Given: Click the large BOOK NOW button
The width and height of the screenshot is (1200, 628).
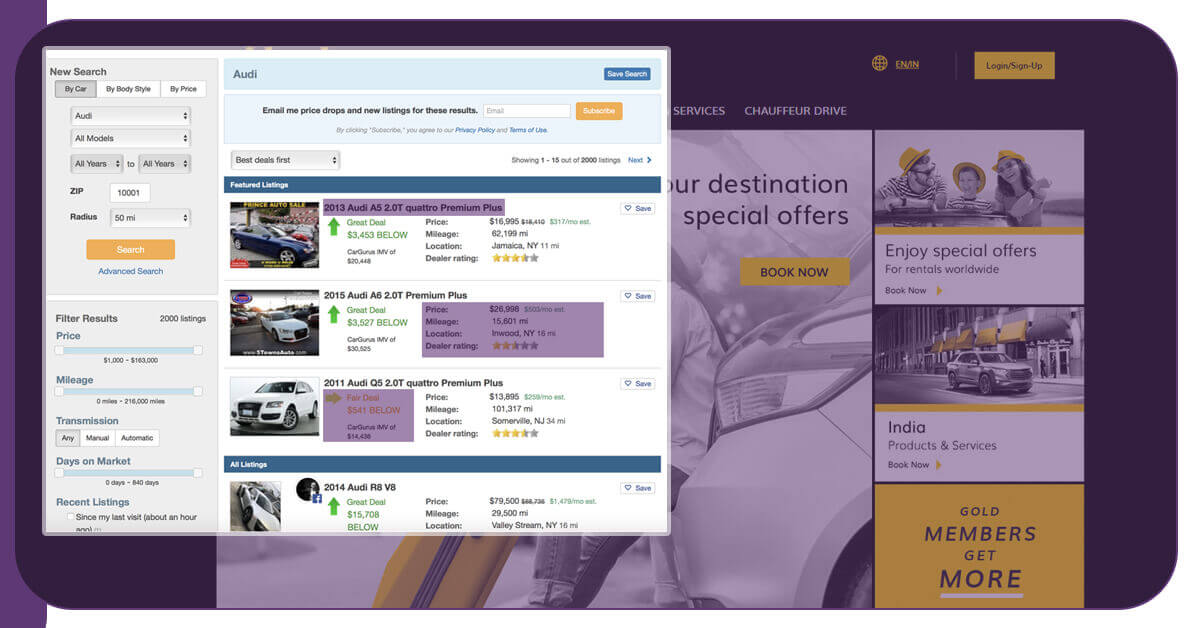Looking at the screenshot, I should tap(794, 272).
